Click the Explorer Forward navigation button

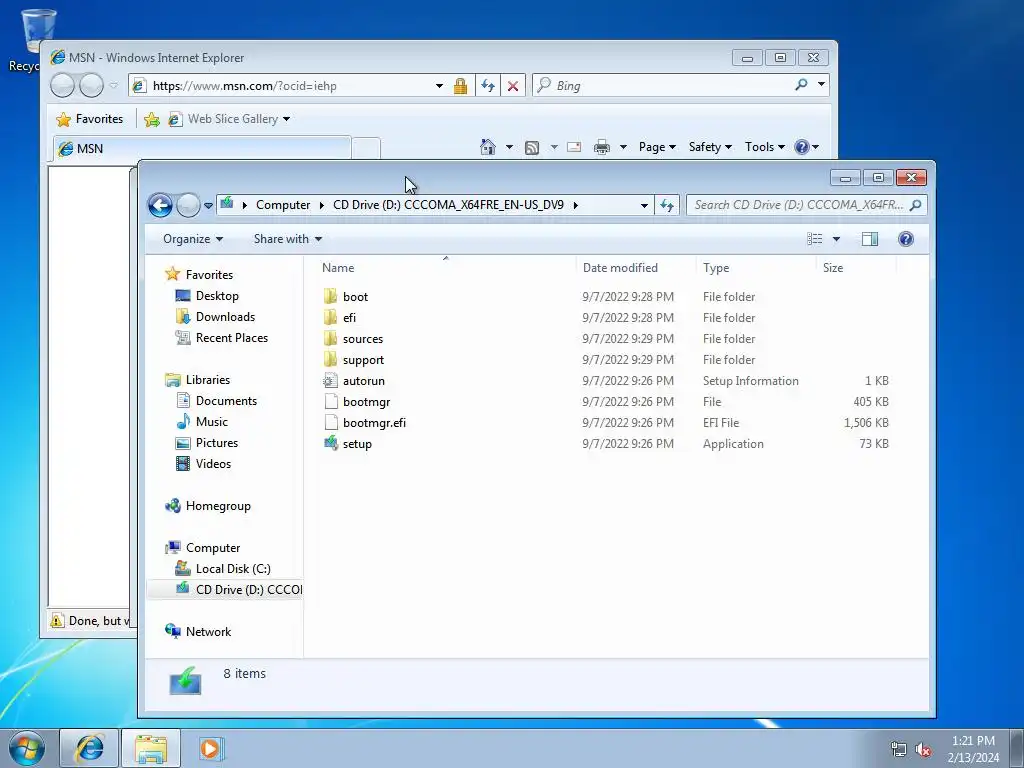[x=188, y=205]
